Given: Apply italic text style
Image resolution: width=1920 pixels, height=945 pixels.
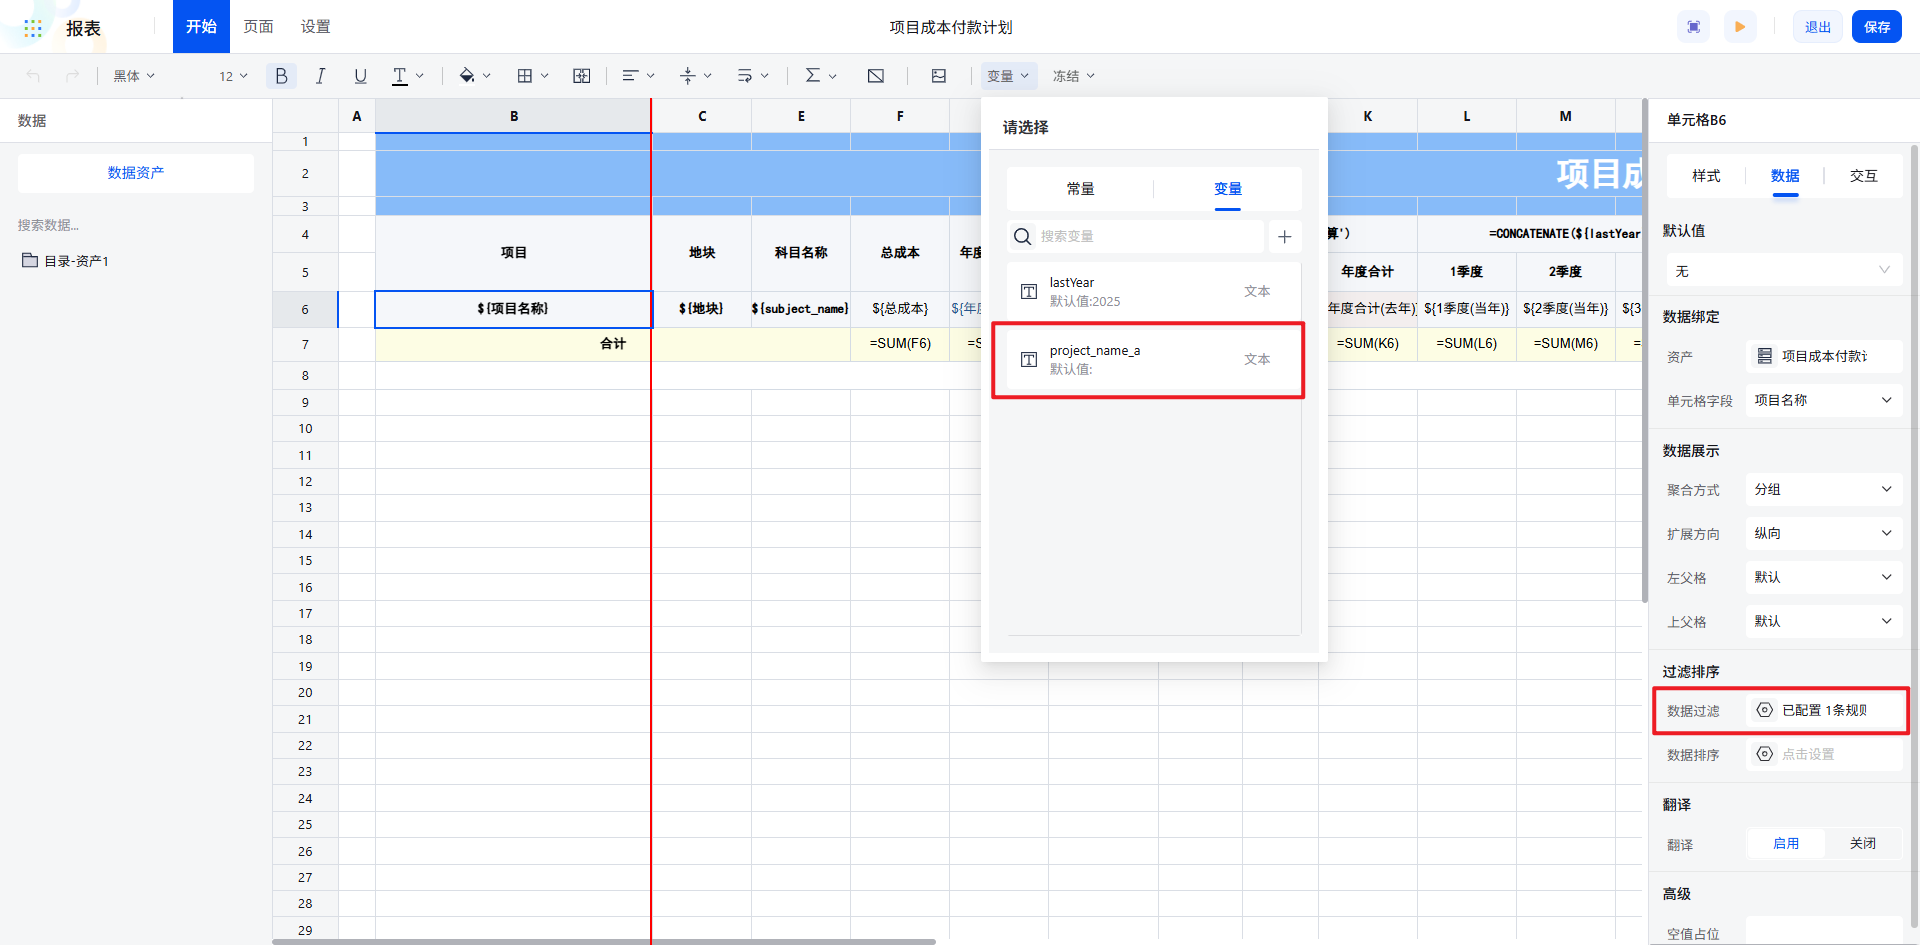Looking at the screenshot, I should pos(320,76).
